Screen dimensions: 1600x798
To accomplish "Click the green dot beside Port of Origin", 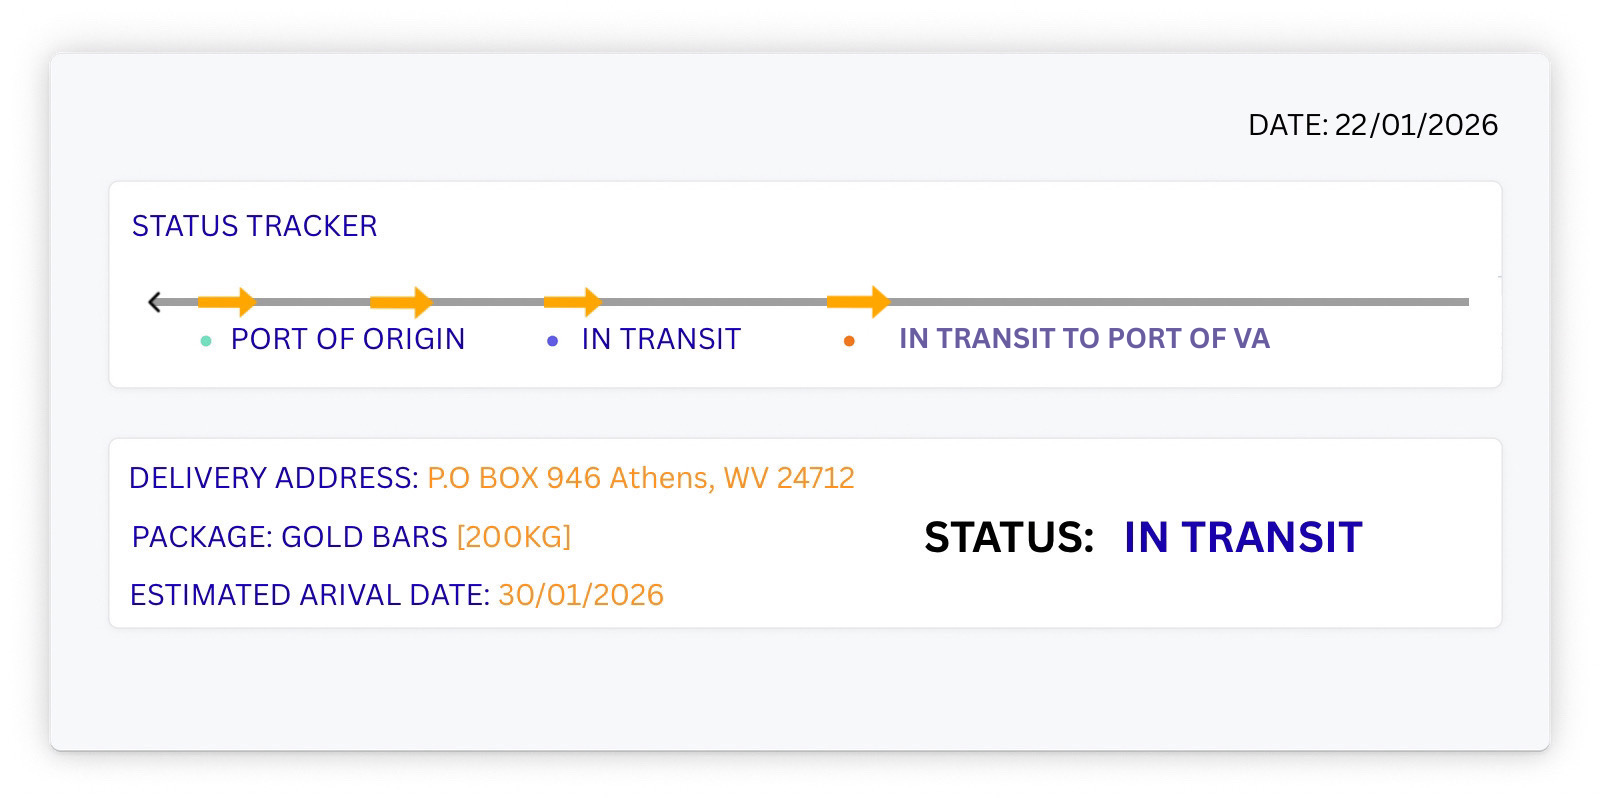I will pyautogui.click(x=206, y=341).
